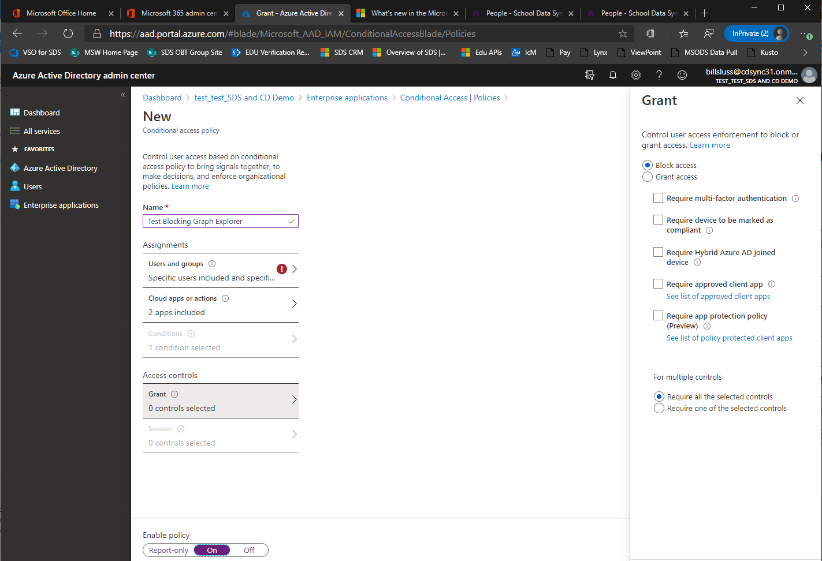This screenshot has height=561, width=822.
Task: Set Enable policy to Off
Action: pos(249,550)
